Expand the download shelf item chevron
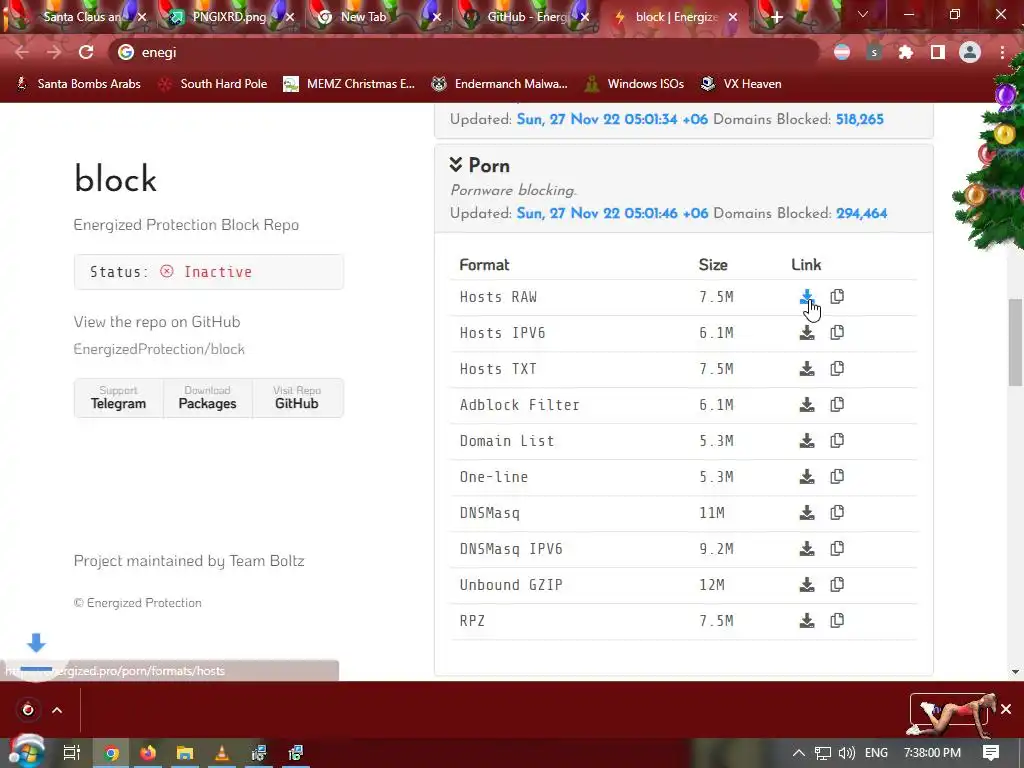This screenshot has width=1024, height=768. click(57, 710)
